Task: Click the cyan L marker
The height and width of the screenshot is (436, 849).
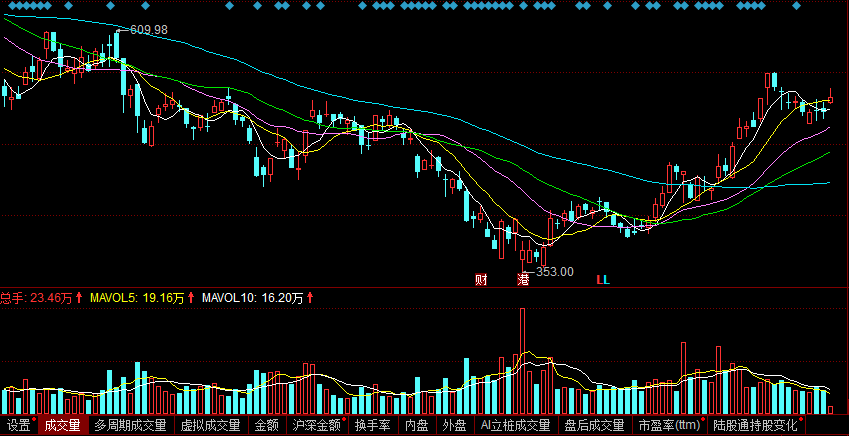Action: [x=606, y=280]
